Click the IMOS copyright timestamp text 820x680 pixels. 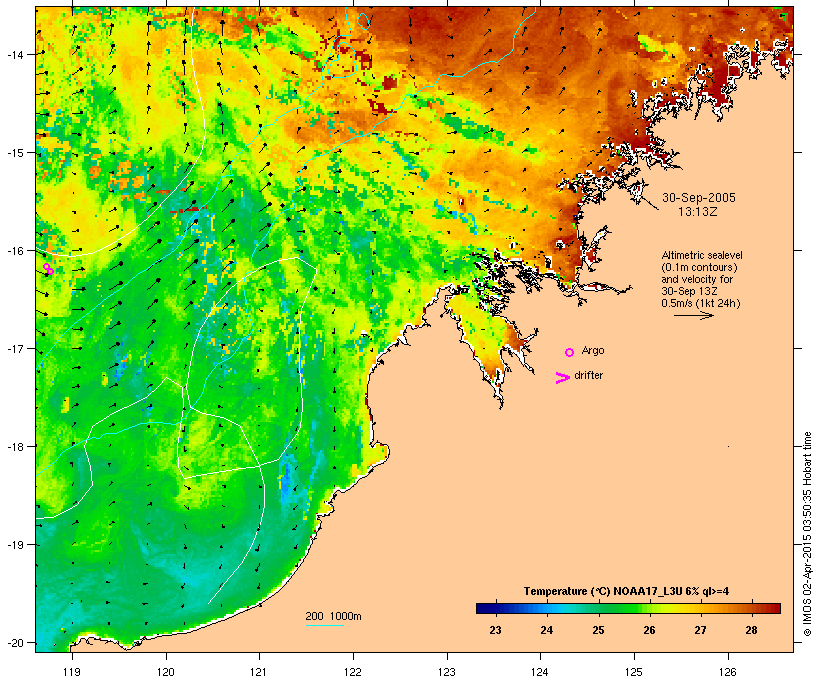tap(807, 534)
